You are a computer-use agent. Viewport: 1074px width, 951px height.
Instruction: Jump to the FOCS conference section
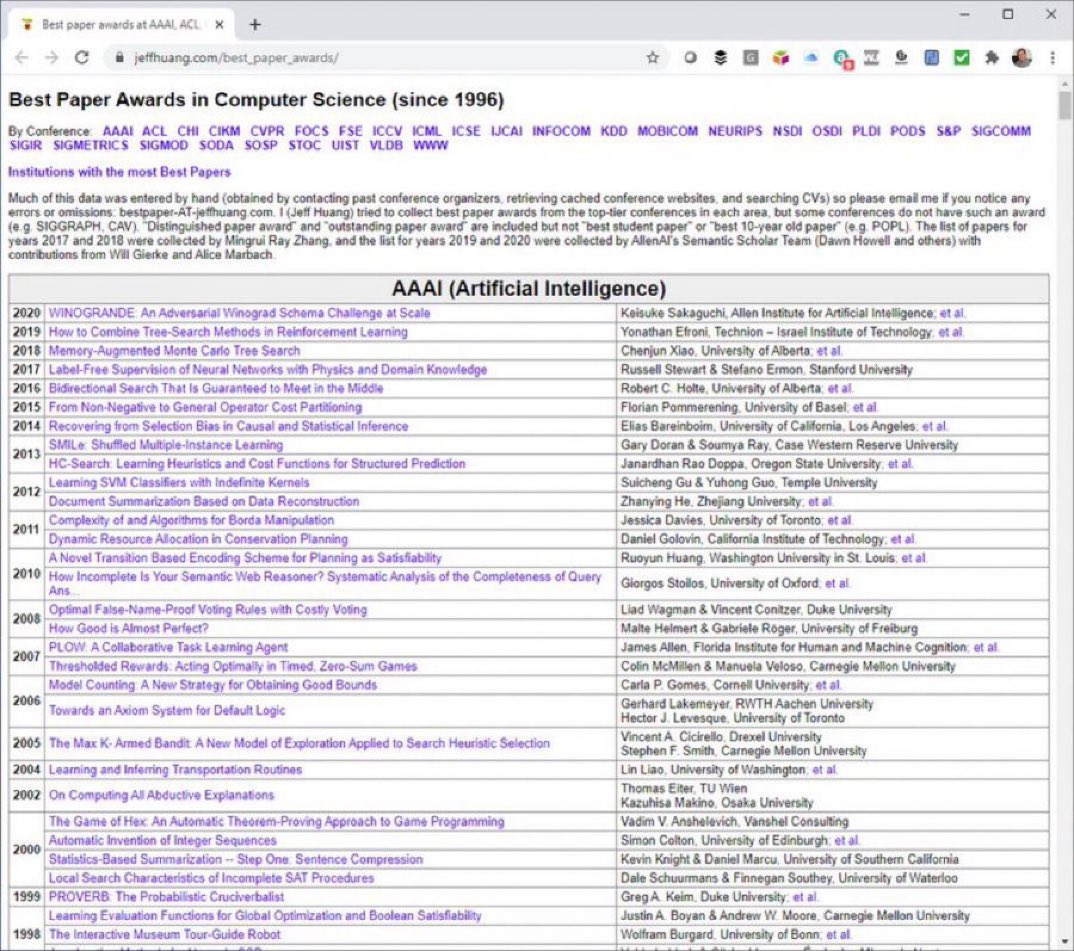tap(312, 131)
